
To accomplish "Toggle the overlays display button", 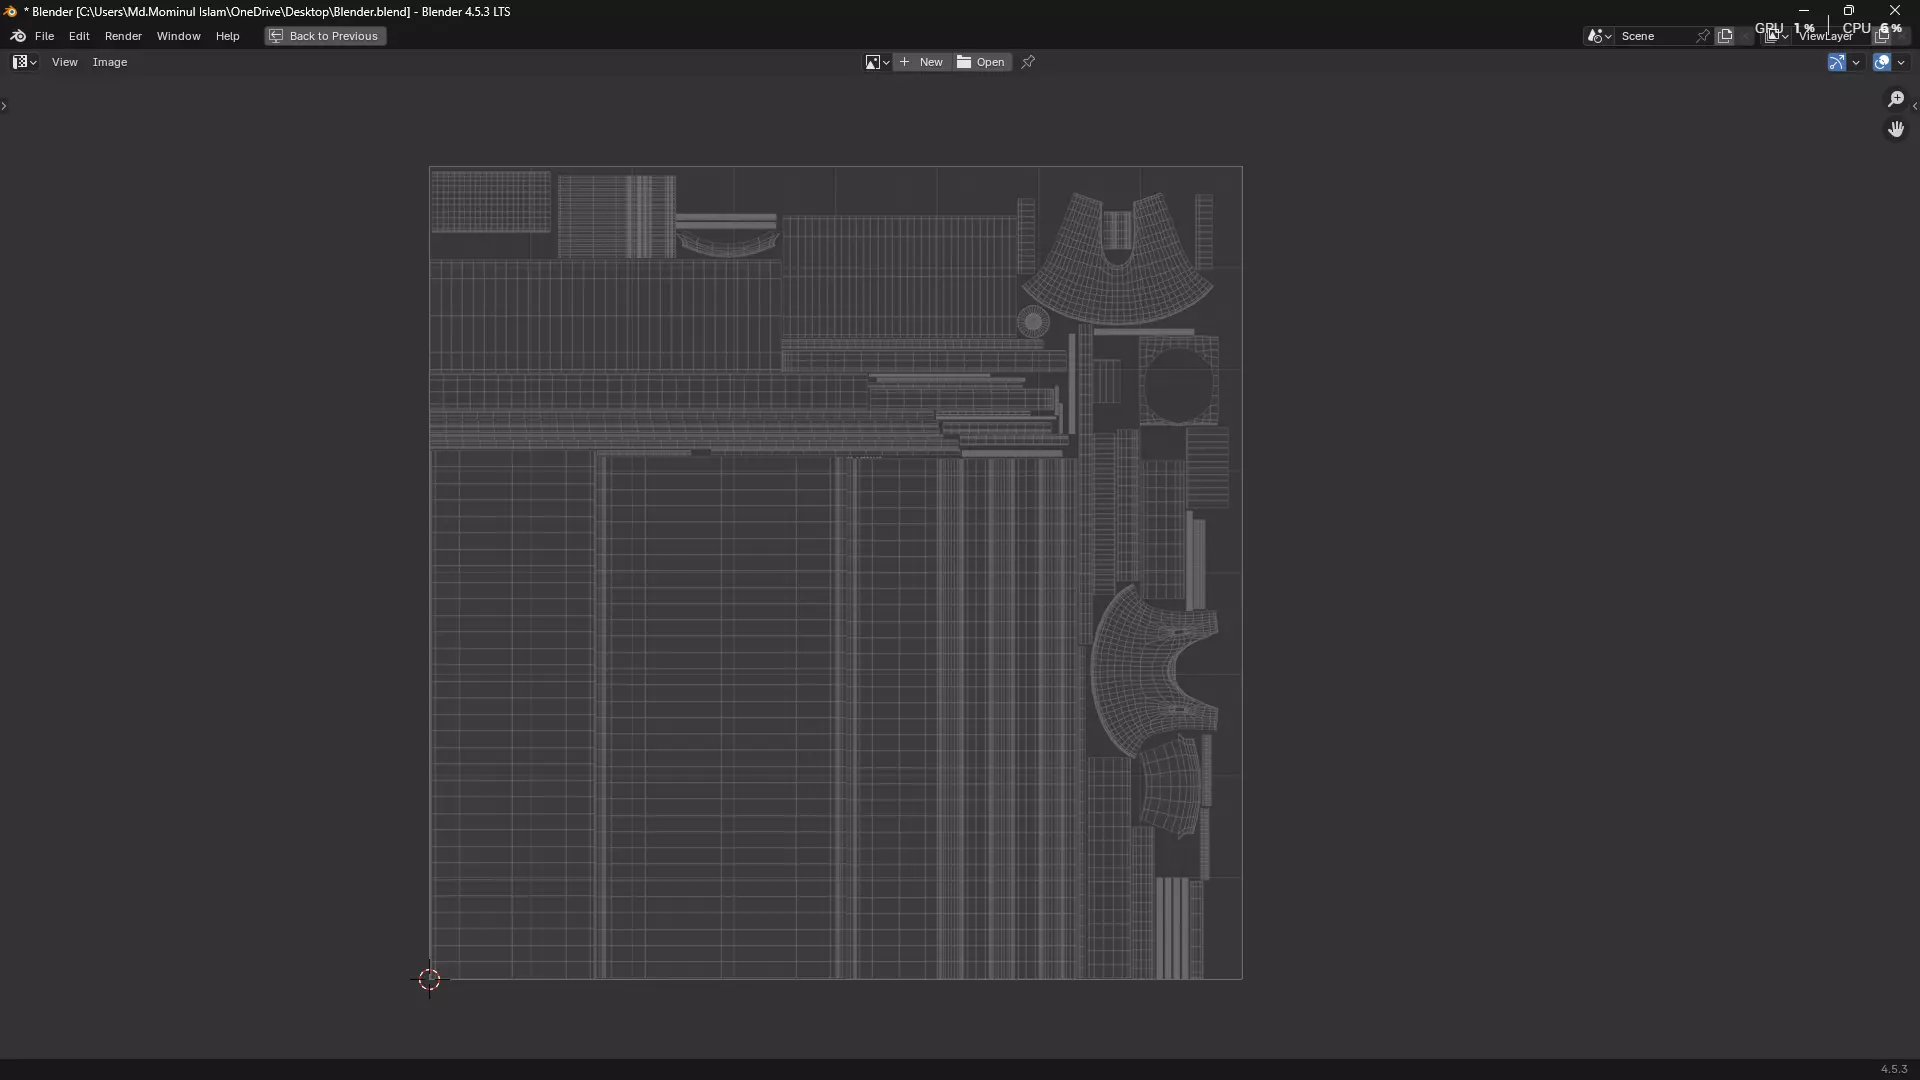I will 1882,62.
